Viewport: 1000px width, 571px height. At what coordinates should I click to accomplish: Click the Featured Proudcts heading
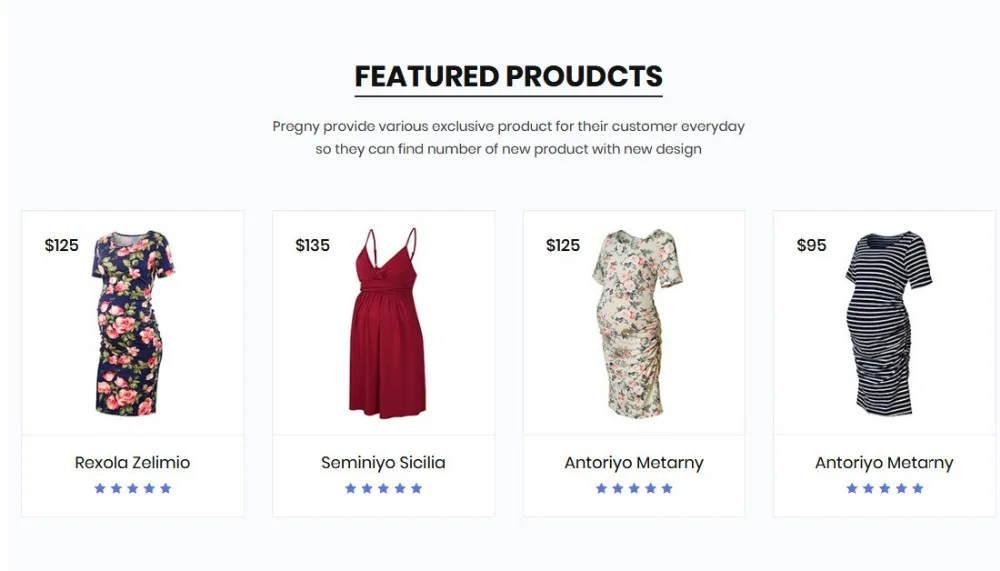(x=508, y=77)
